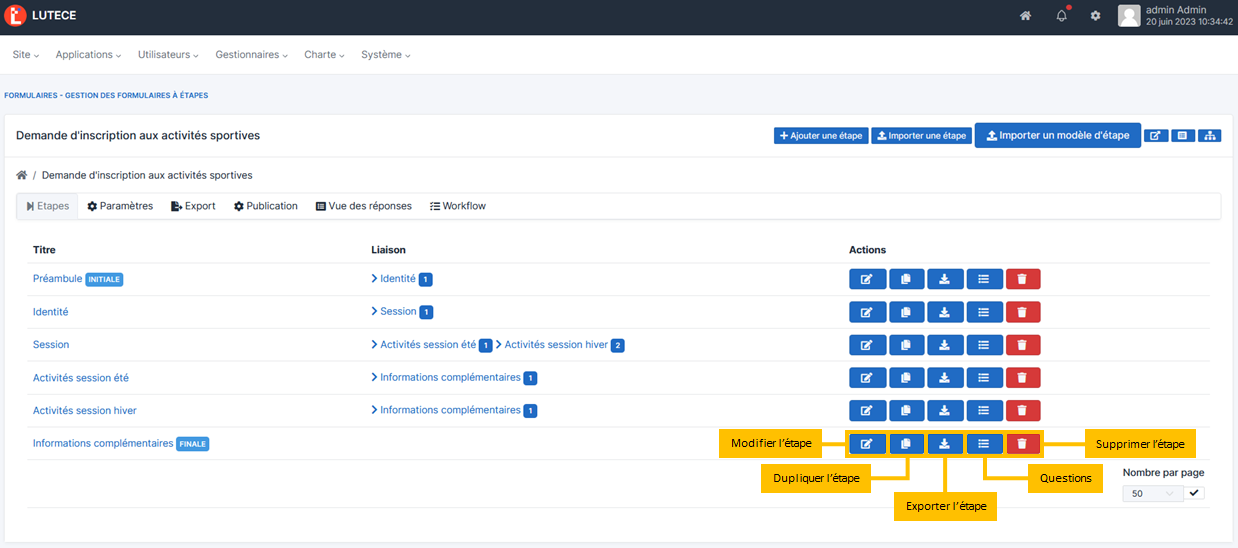The height and width of the screenshot is (548, 1238).
Task: Expand the Utilisateurs menu
Action: click(x=168, y=55)
